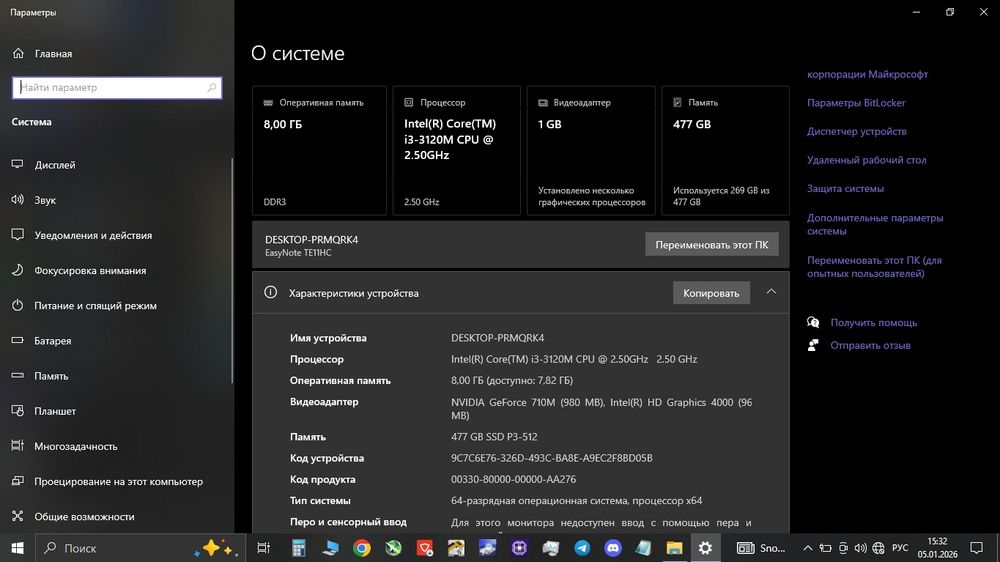The image size is (1000, 562).
Task: Open Telegram from the taskbar
Action: 582,547
